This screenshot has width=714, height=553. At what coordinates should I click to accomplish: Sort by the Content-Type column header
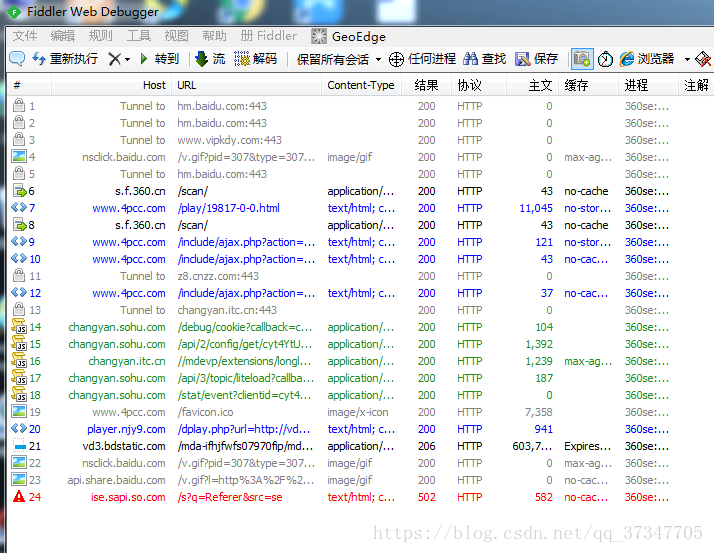[362, 85]
